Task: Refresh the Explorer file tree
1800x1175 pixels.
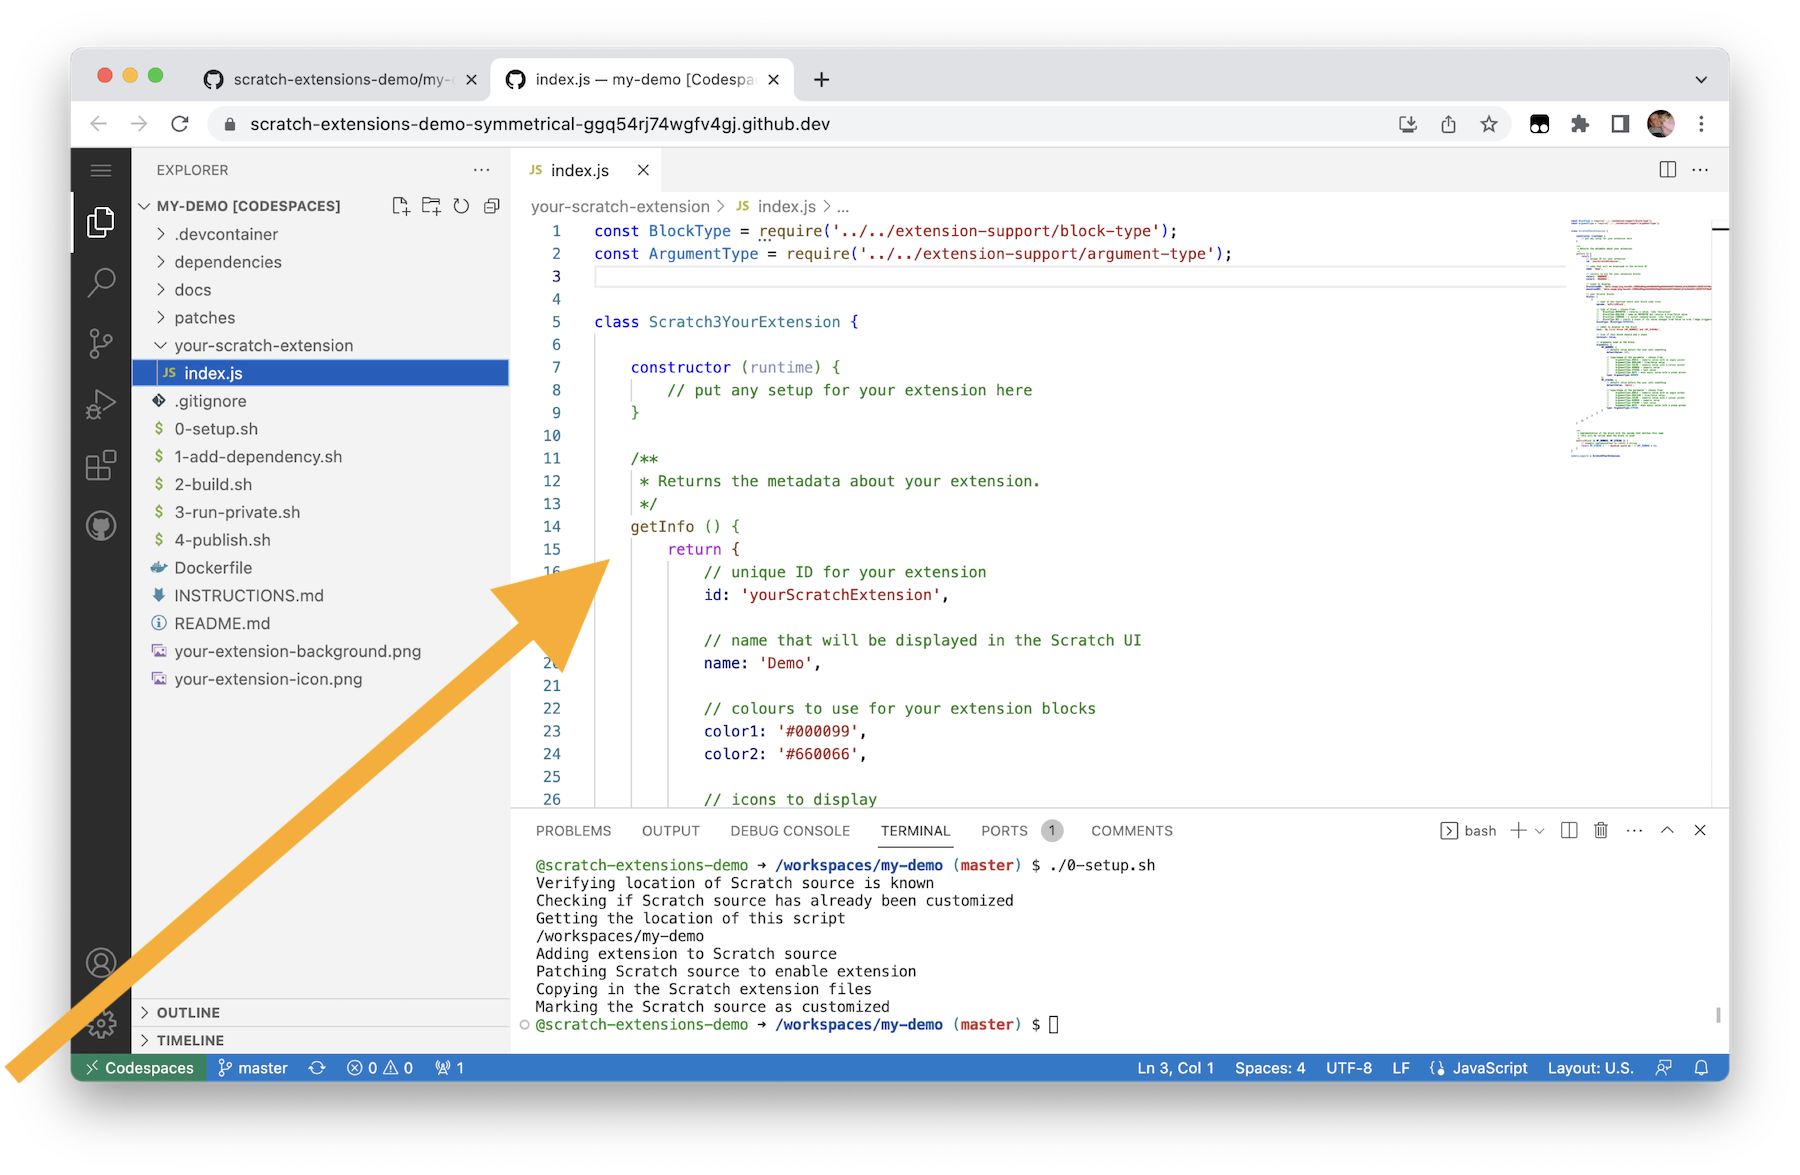Action: coord(461,205)
